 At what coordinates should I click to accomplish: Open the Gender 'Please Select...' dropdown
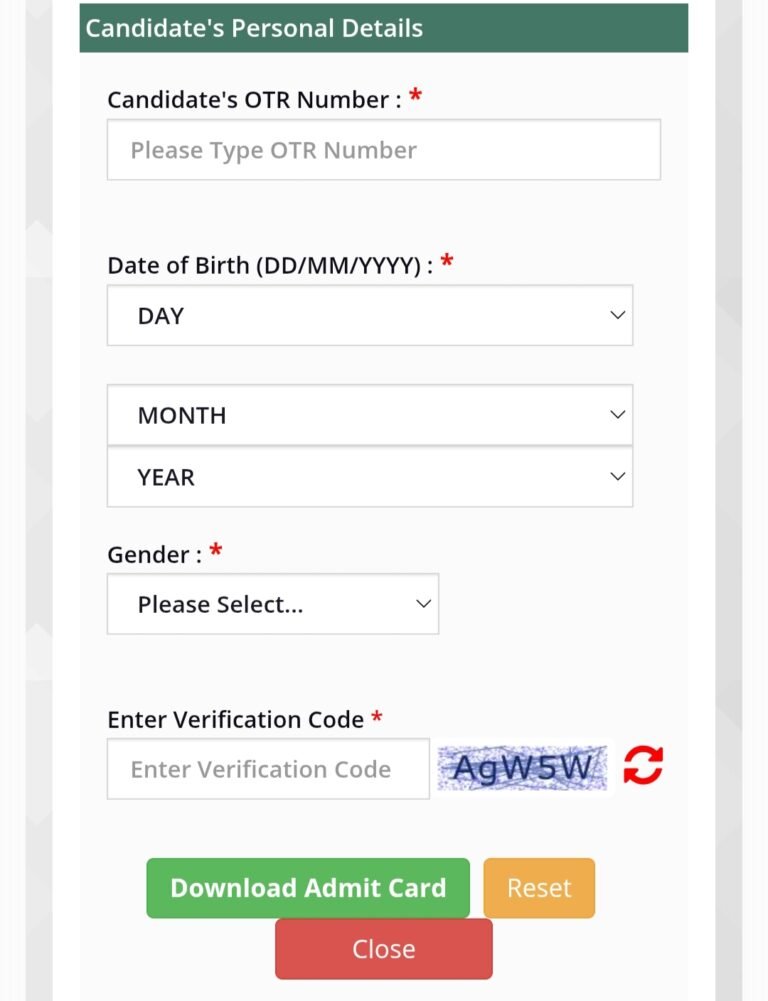coord(272,604)
